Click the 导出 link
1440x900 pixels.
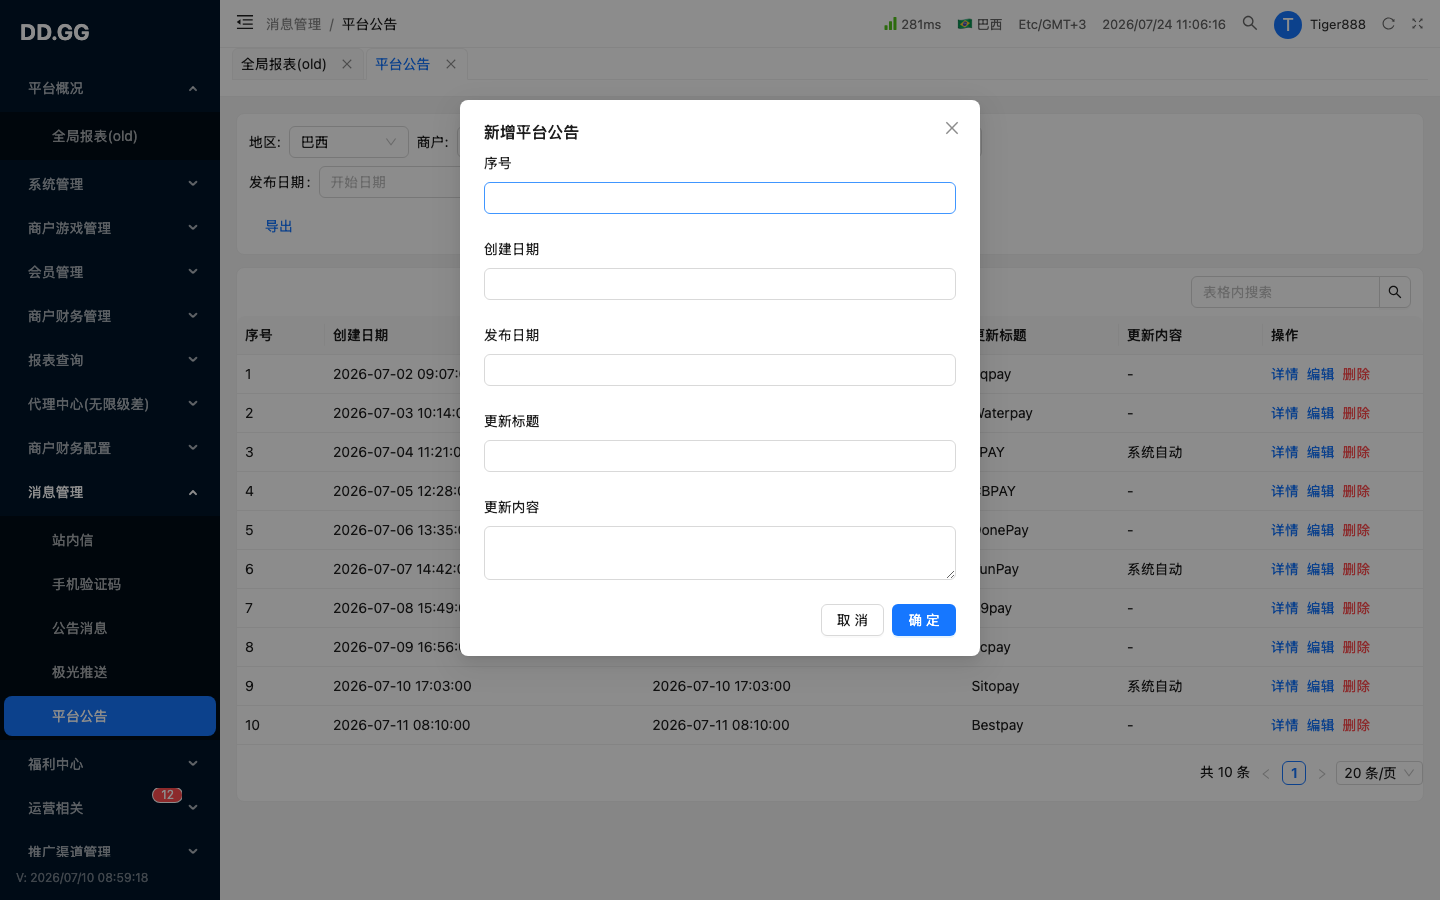point(279,226)
